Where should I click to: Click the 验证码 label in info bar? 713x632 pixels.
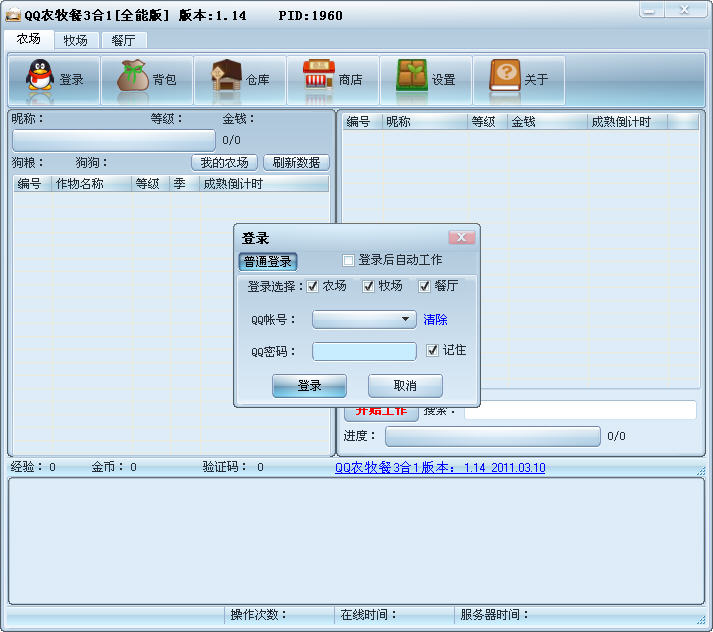tap(224, 467)
